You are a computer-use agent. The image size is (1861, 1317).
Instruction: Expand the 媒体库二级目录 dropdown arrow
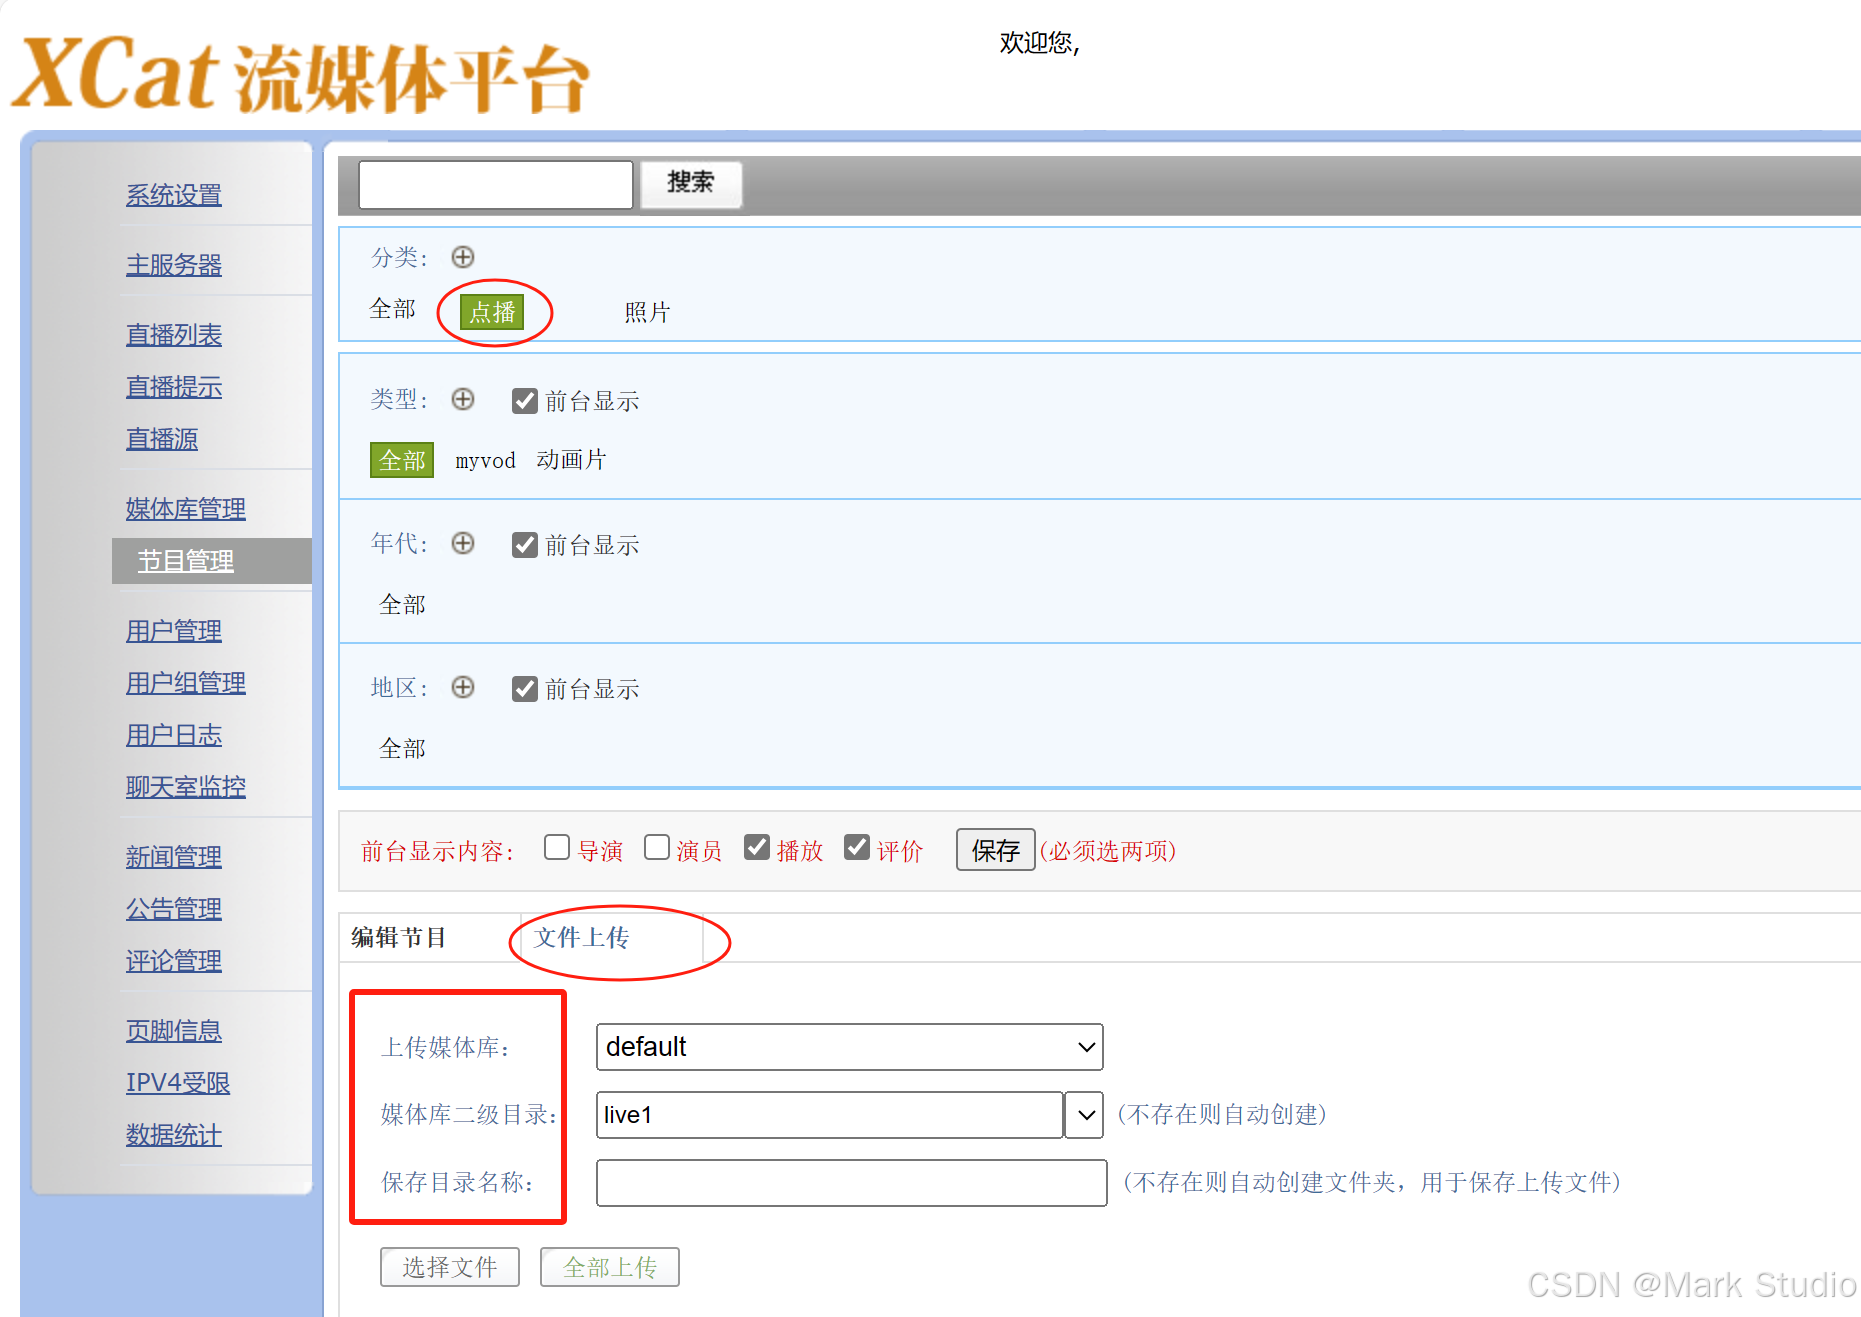click(x=1084, y=1115)
